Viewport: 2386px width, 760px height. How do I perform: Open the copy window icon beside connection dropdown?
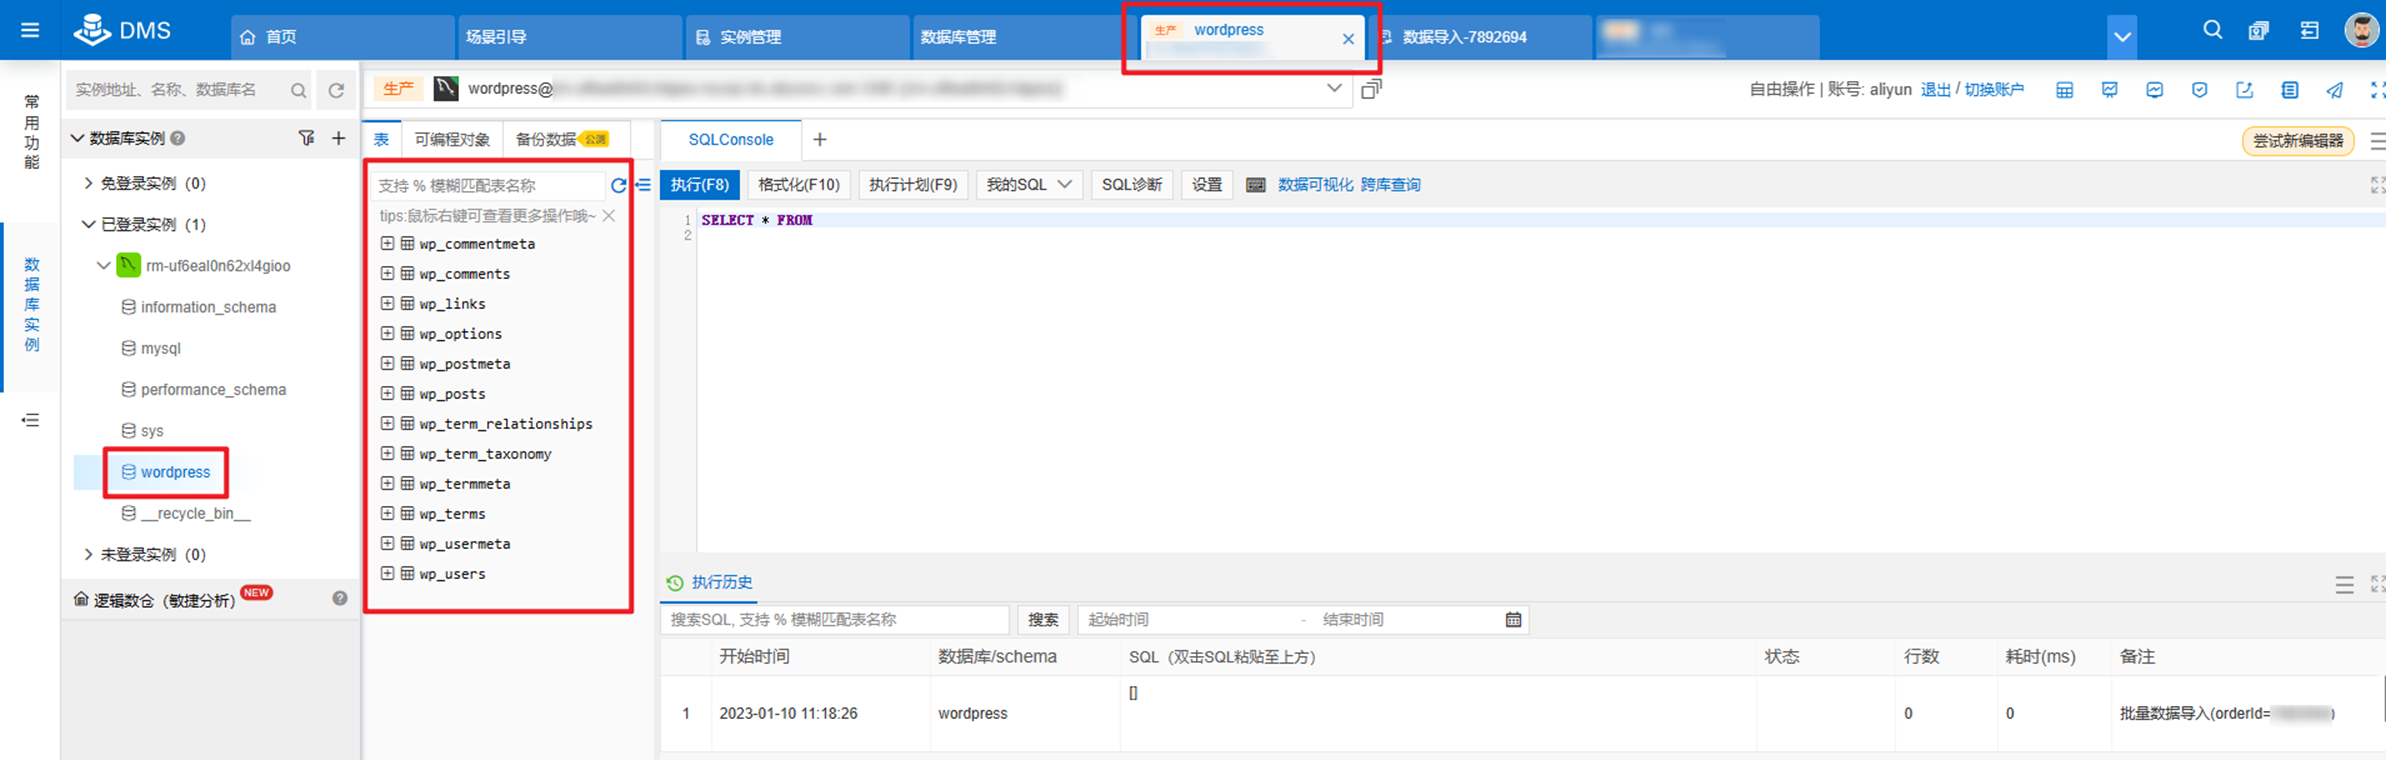(1372, 89)
